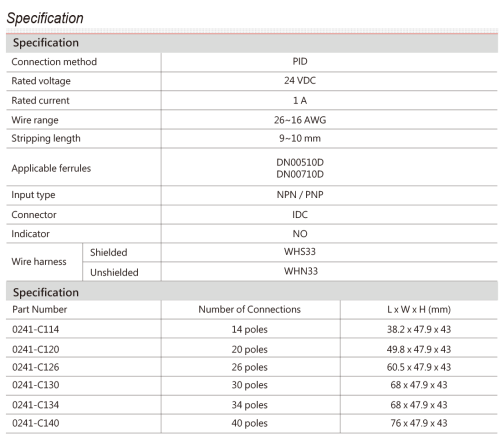Select the PID connection method value
This screenshot has height=446, width=500.
point(300,61)
